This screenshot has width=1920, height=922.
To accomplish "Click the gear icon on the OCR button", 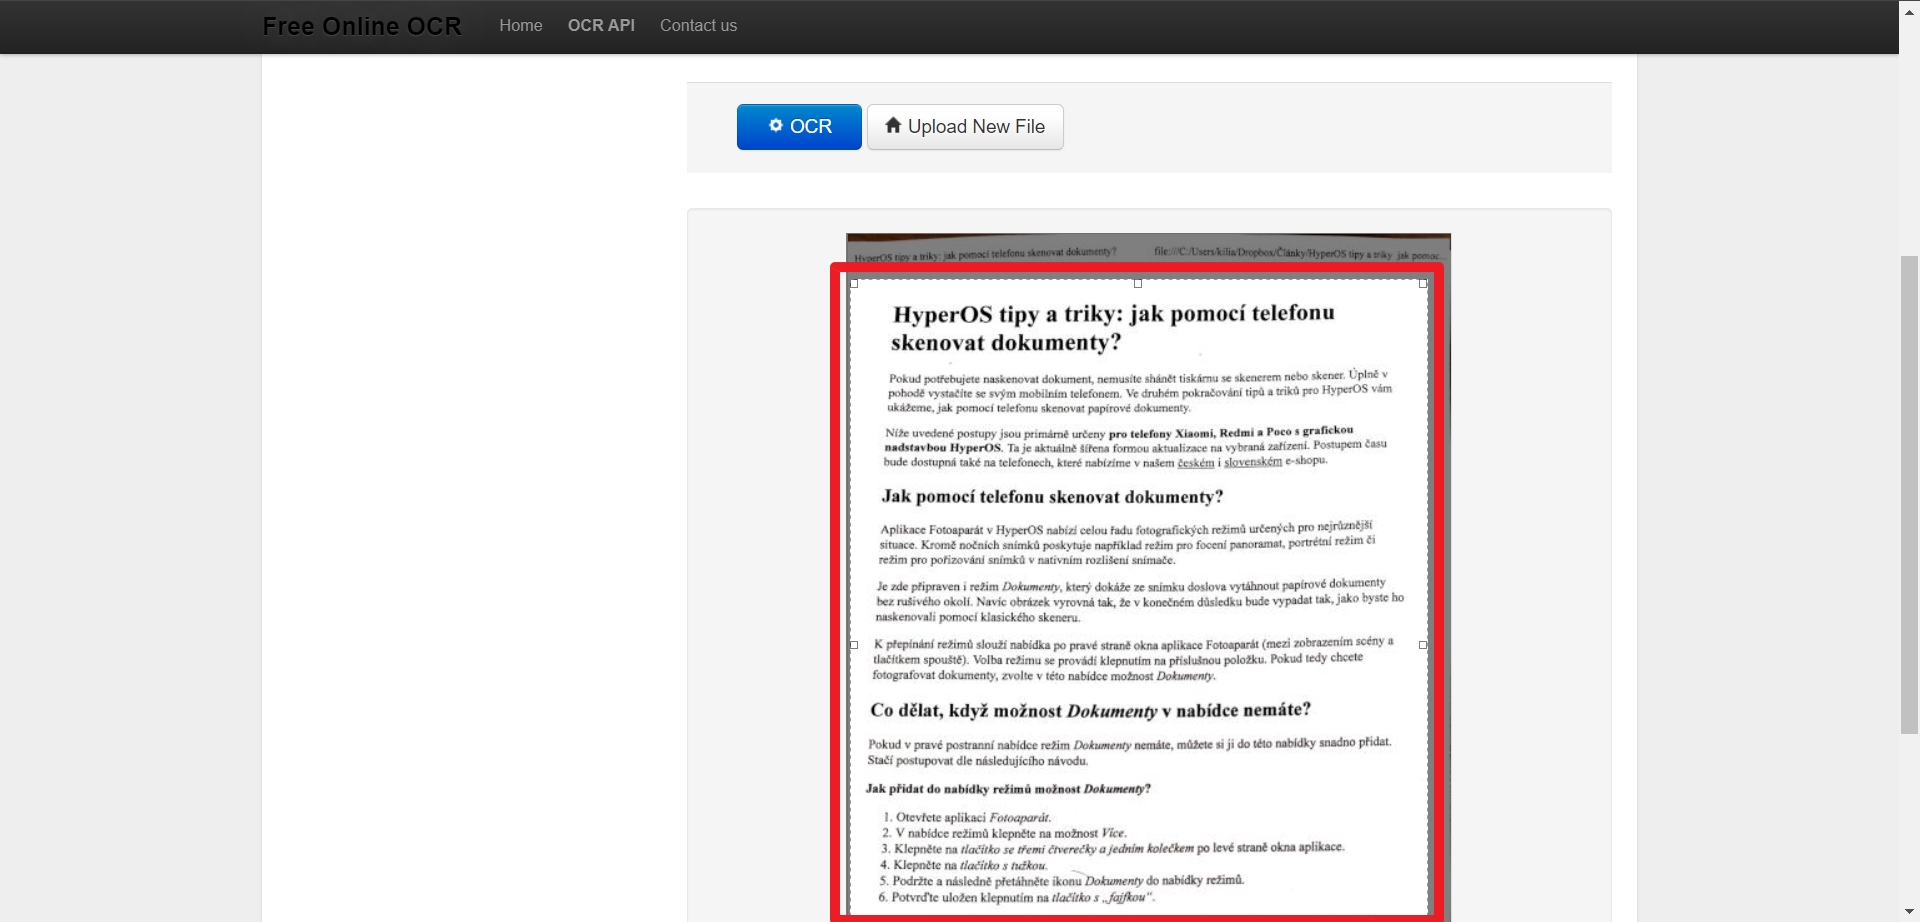I will coord(775,126).
